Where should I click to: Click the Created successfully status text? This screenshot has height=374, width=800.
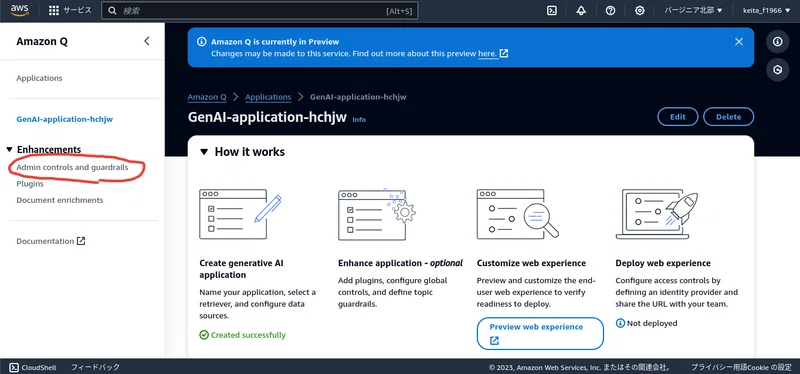tap(248, 335)
